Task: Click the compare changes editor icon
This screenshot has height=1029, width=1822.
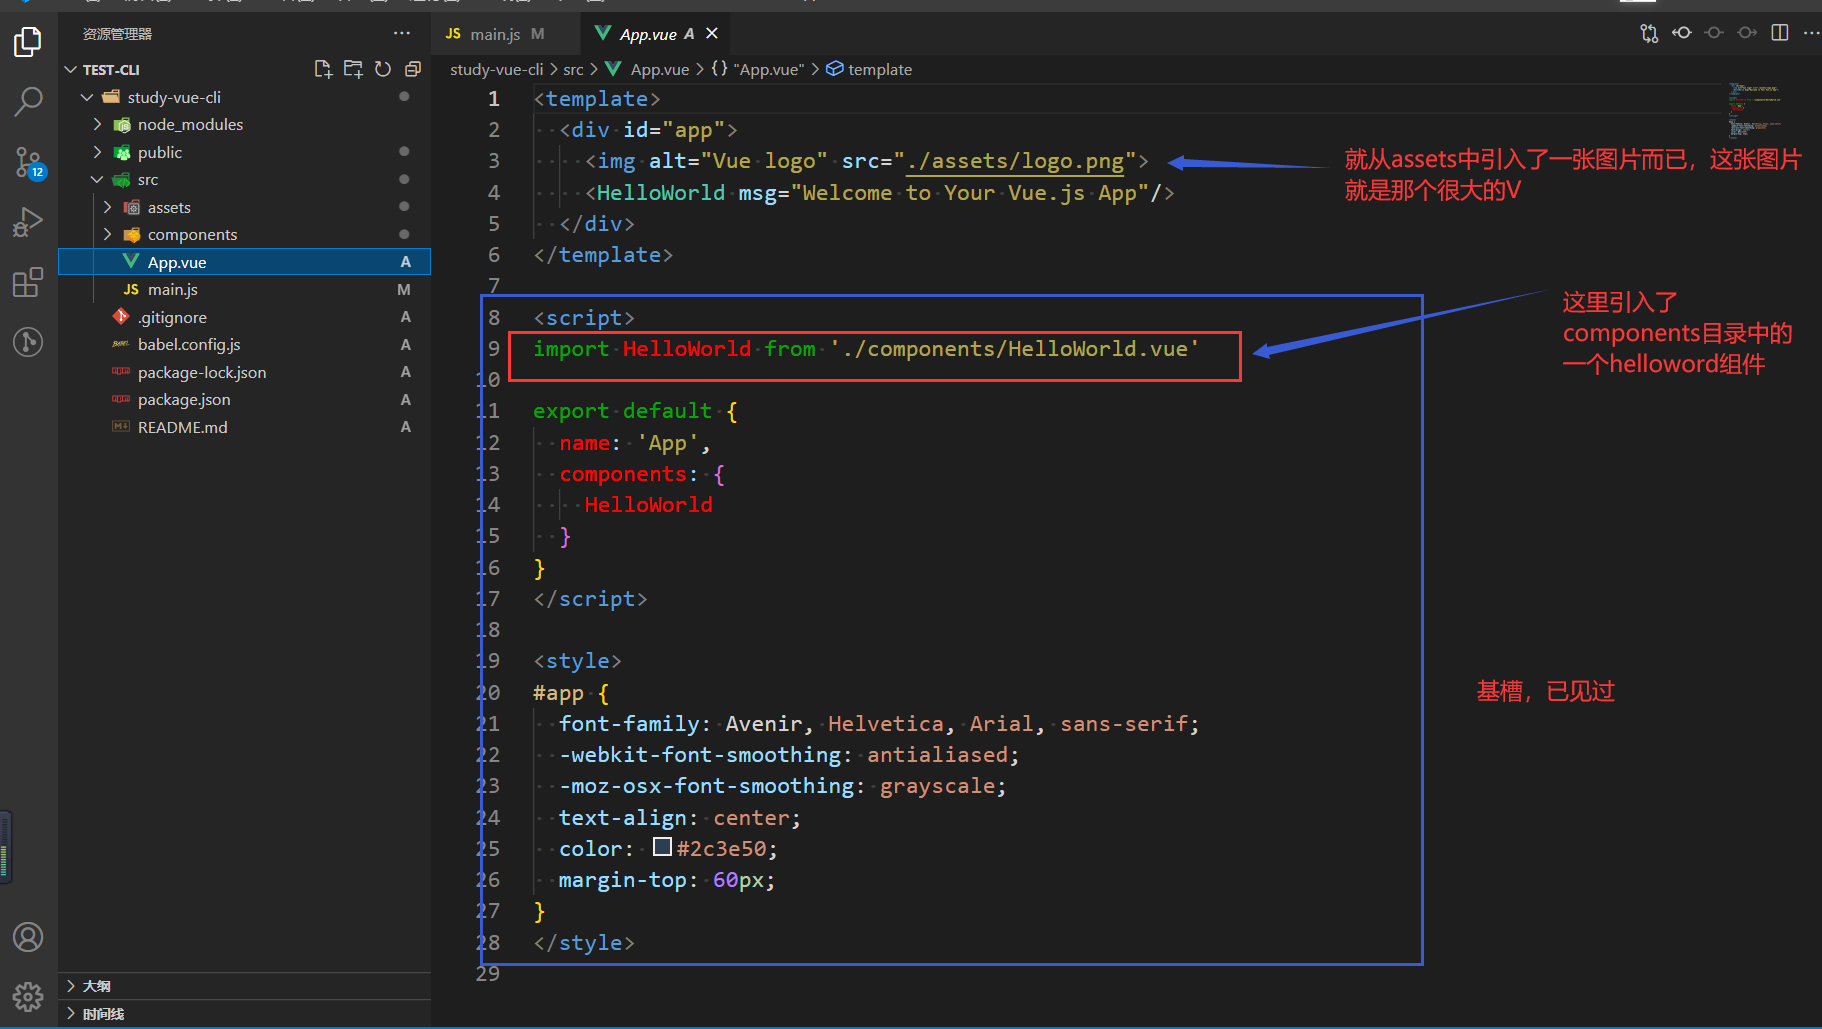Action: point(1649,33)
